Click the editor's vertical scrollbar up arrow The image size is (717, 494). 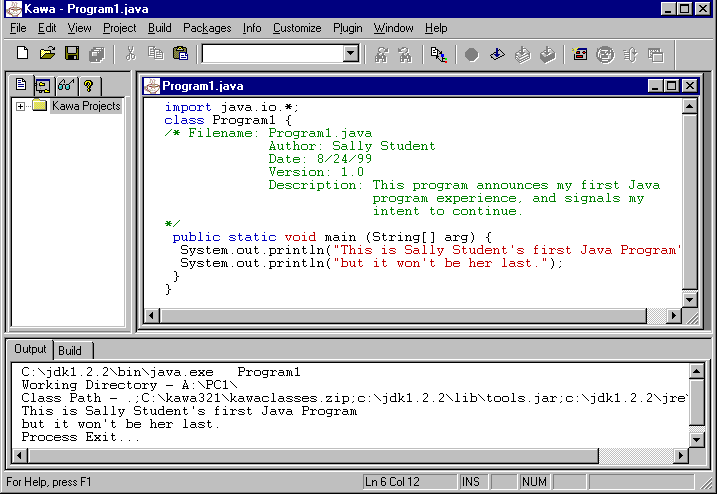click(689, 107)
